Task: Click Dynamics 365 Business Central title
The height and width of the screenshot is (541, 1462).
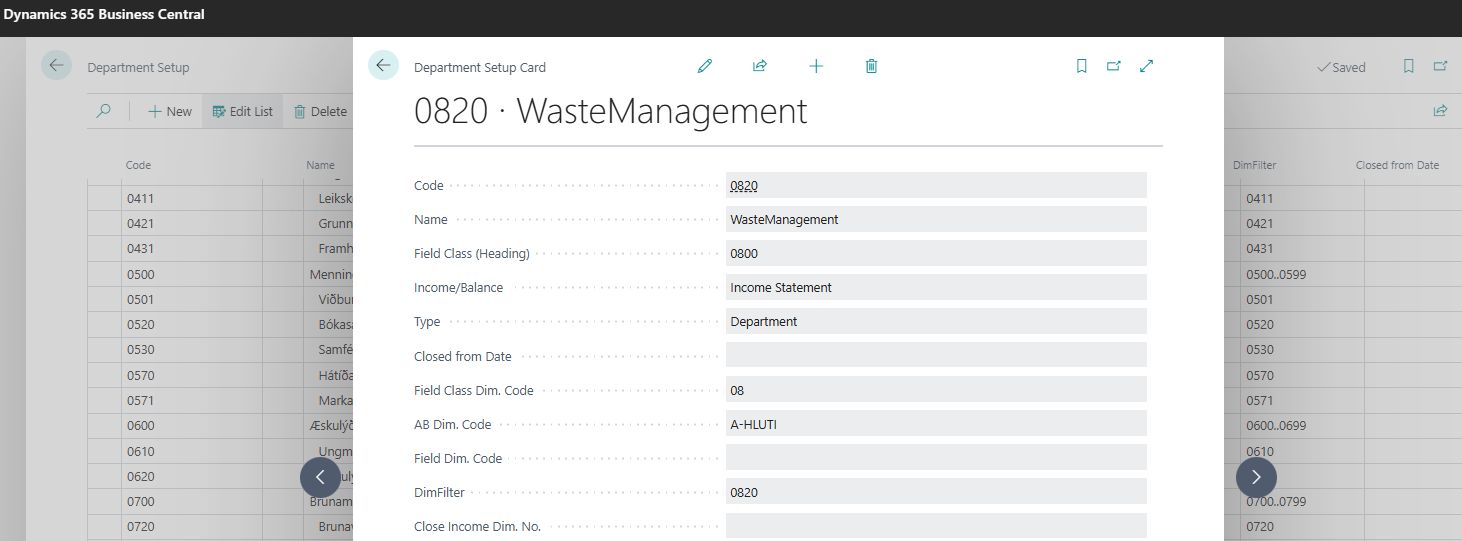Action: (104, 14)
